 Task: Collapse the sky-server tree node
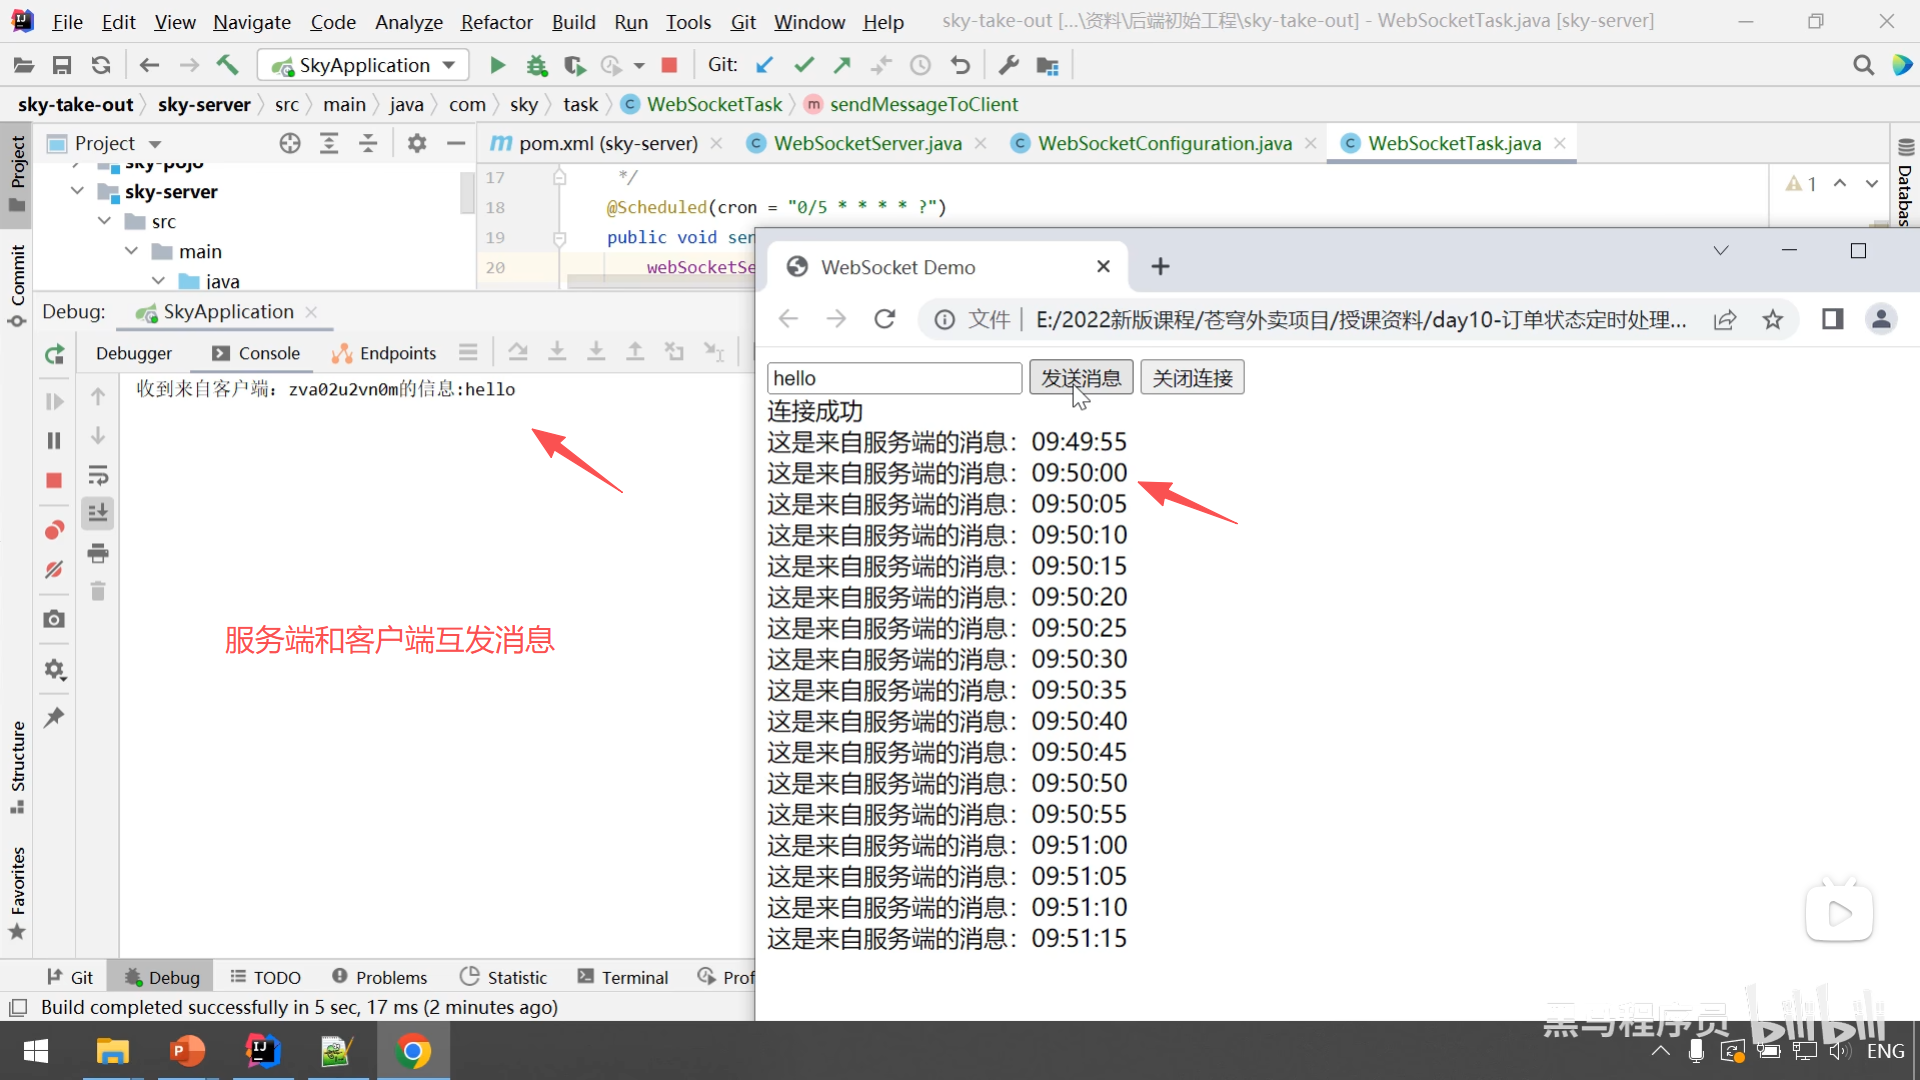78,191
